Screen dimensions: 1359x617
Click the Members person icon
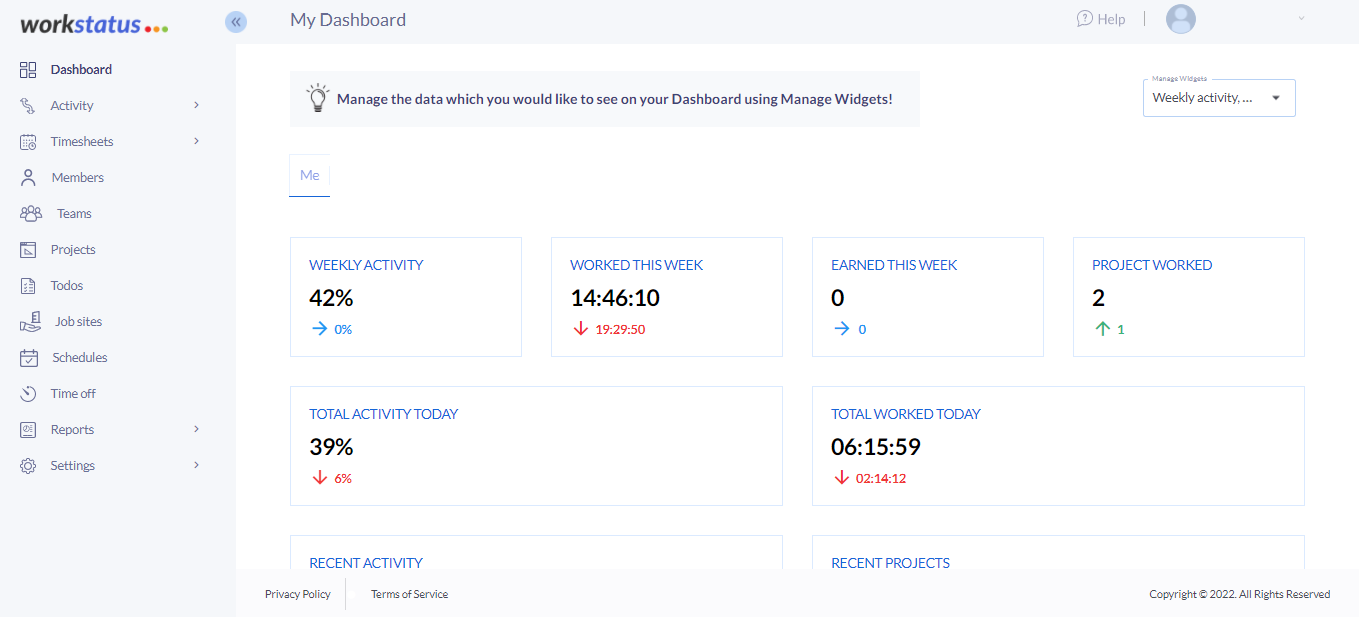pyautogui.click(x=29, y=177)
